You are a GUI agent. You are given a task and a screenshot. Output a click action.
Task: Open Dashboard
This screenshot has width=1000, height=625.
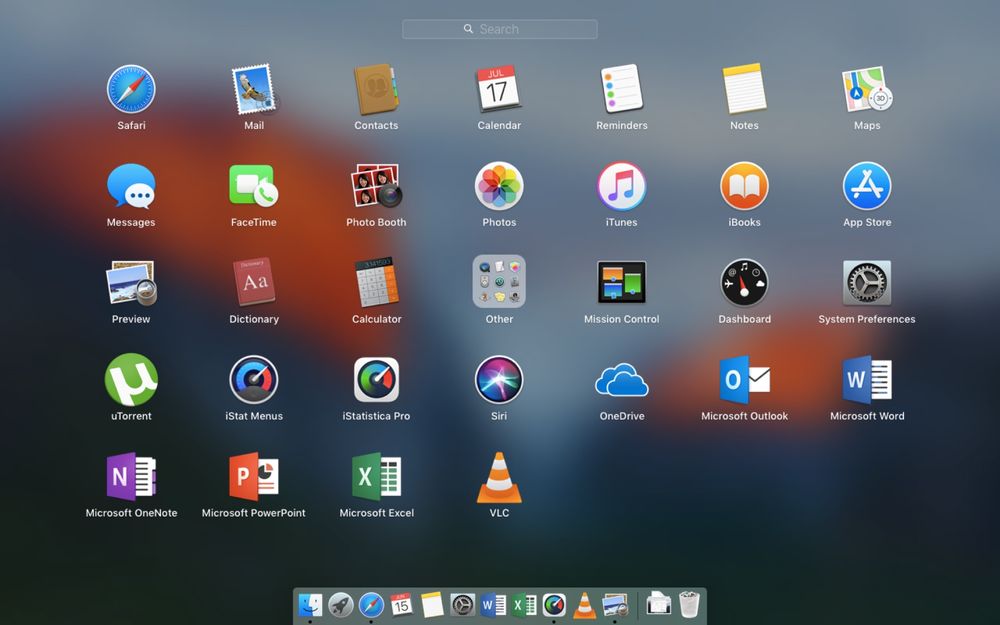click(744, 283)
